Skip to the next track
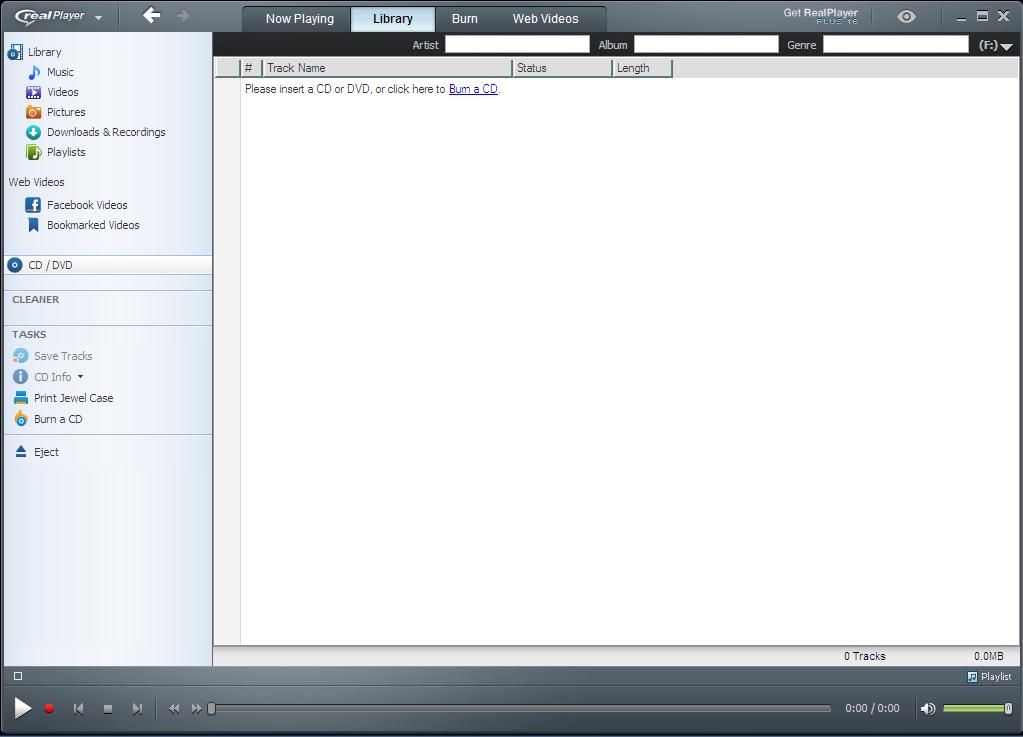This screenshot has width=1023, height=737. (x=137, y=709)
